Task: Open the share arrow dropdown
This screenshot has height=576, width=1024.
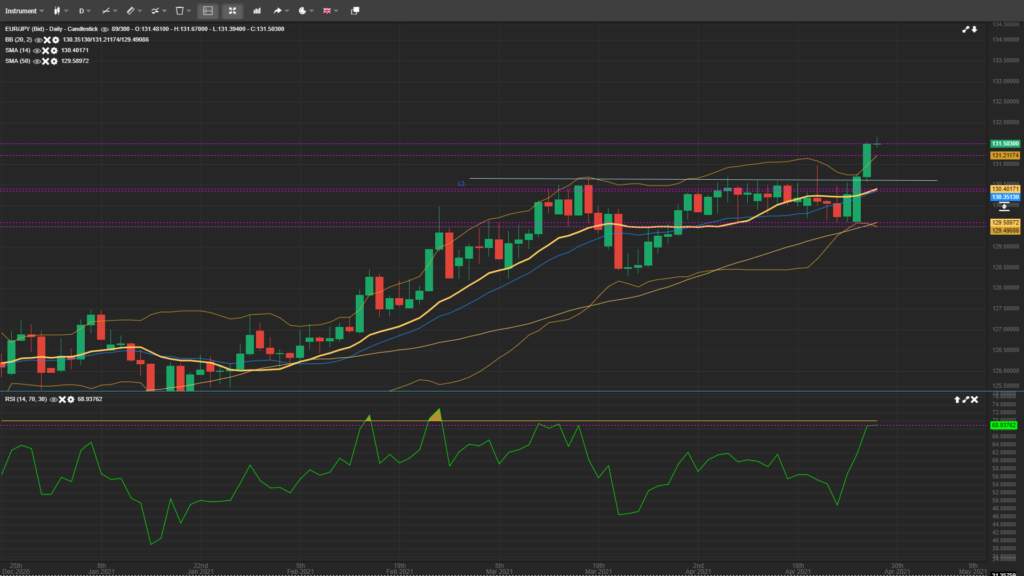Action: pos(281,10)
